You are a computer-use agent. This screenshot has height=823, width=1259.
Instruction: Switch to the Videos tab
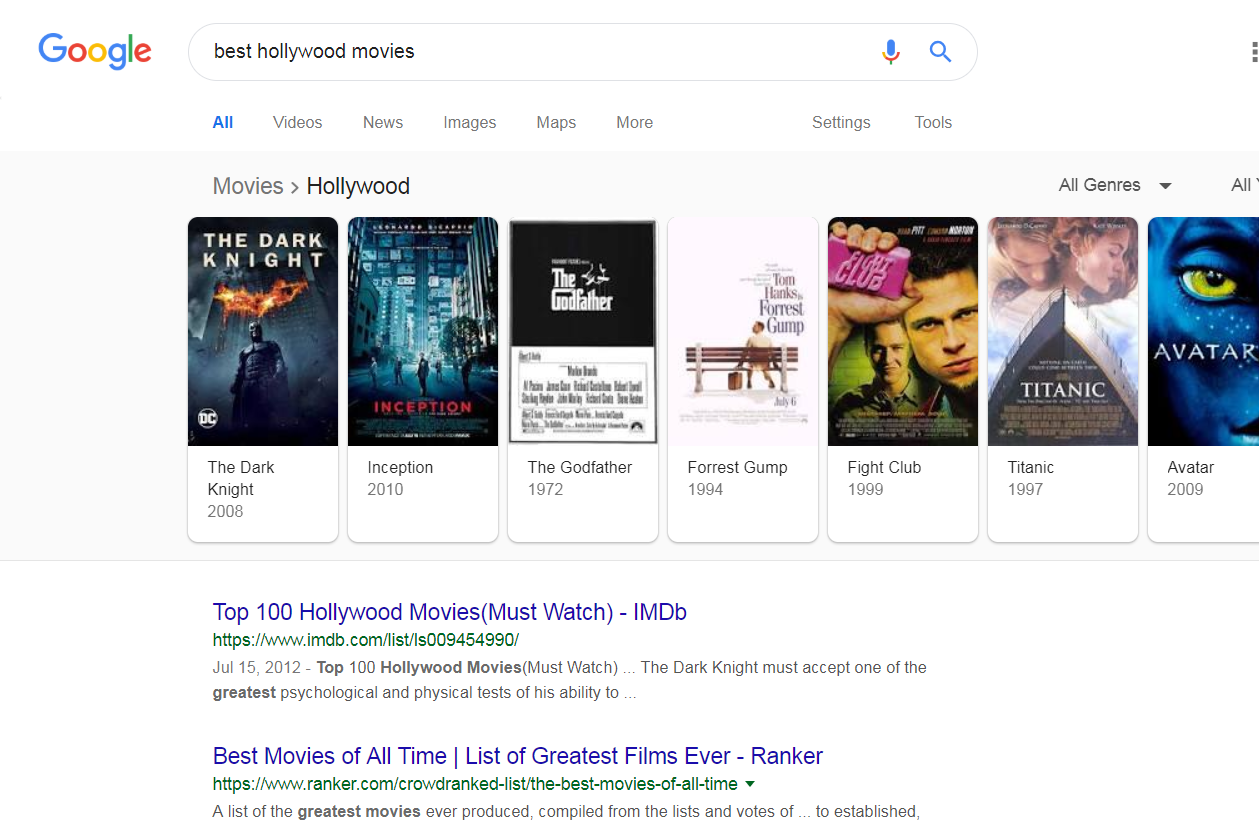[x=298, y=123]
